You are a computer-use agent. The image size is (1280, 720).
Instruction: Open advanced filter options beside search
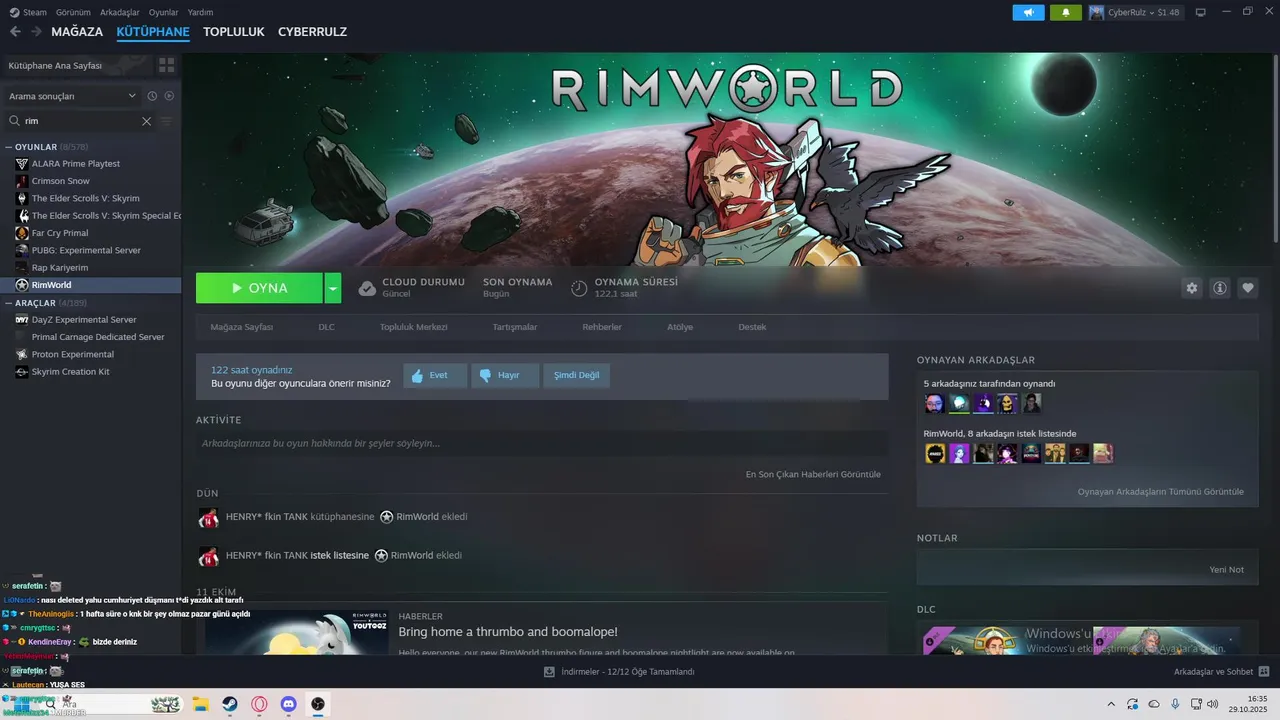tap(167, 121)
